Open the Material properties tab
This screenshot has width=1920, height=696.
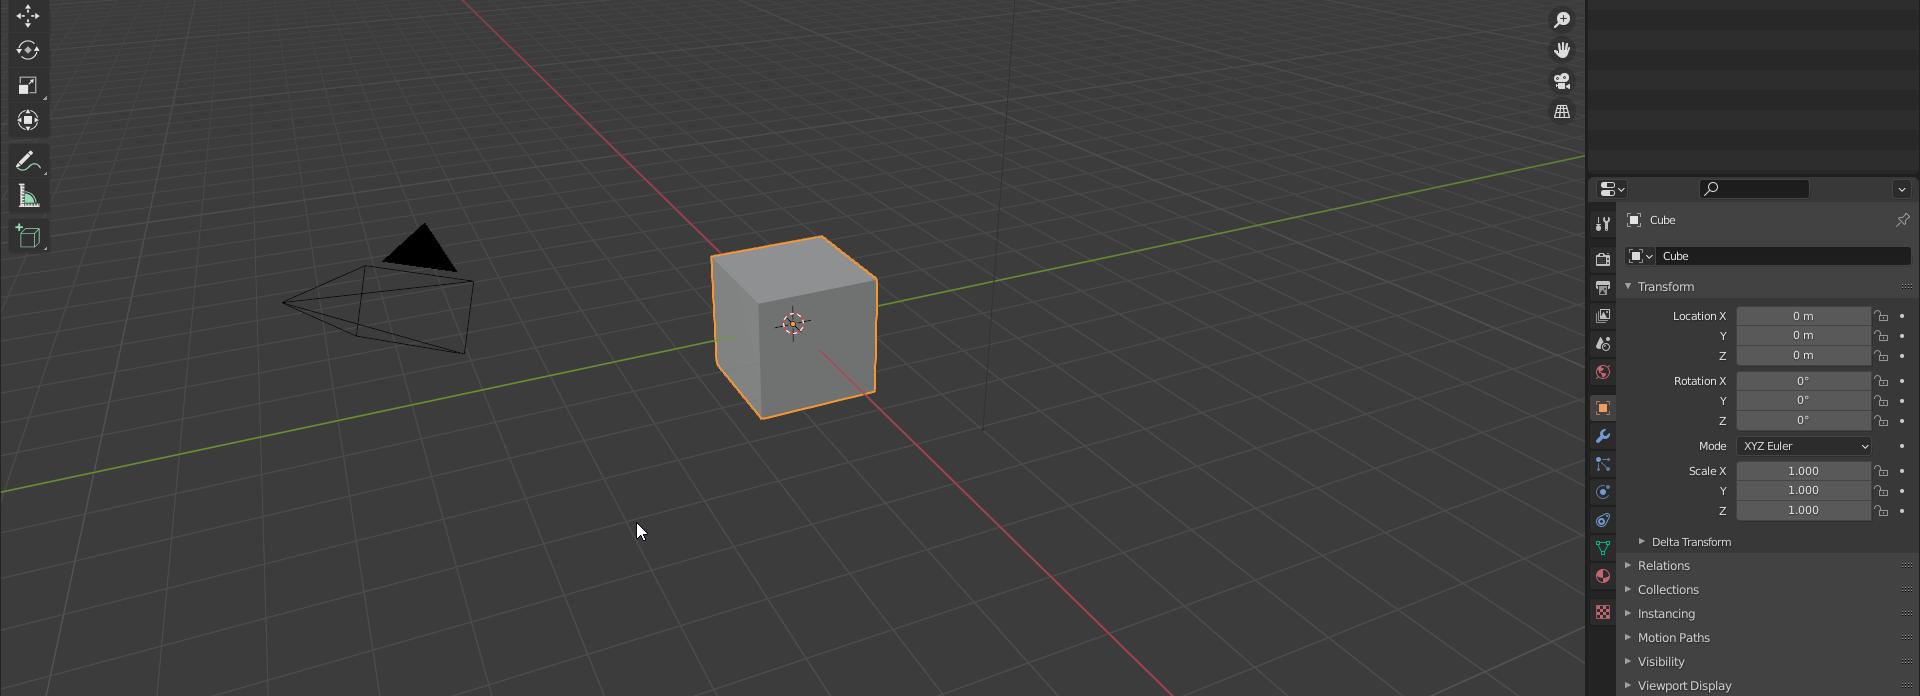(1603, 576)
